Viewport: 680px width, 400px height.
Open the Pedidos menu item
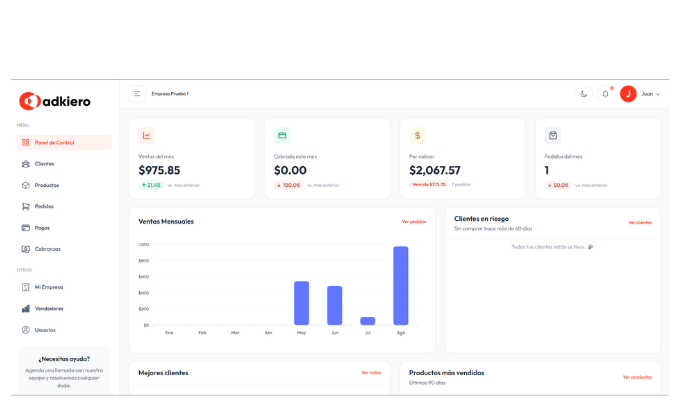click(64, 206)
